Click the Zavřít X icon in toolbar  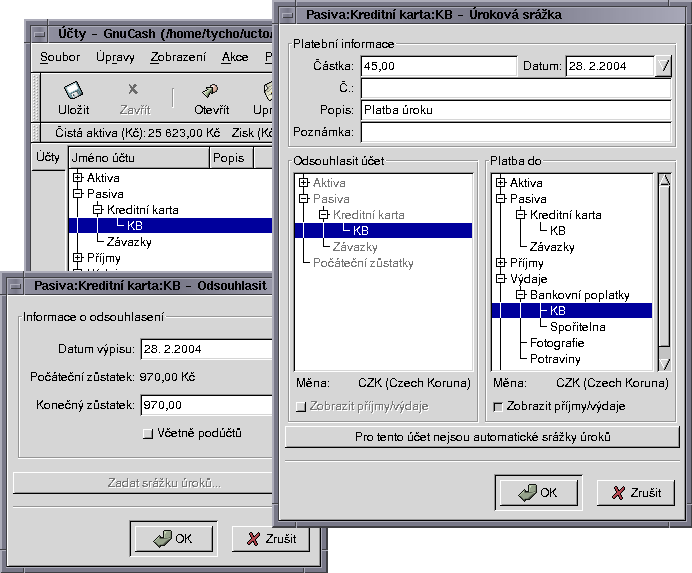click(133, 89)
